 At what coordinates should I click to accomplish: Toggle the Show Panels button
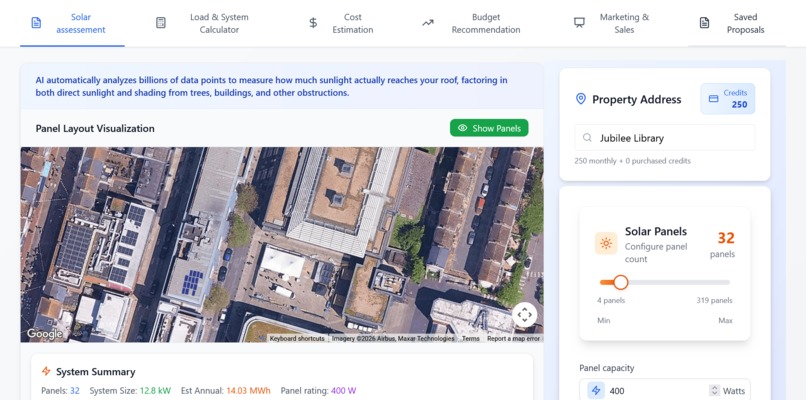click(x=489, y=128)
